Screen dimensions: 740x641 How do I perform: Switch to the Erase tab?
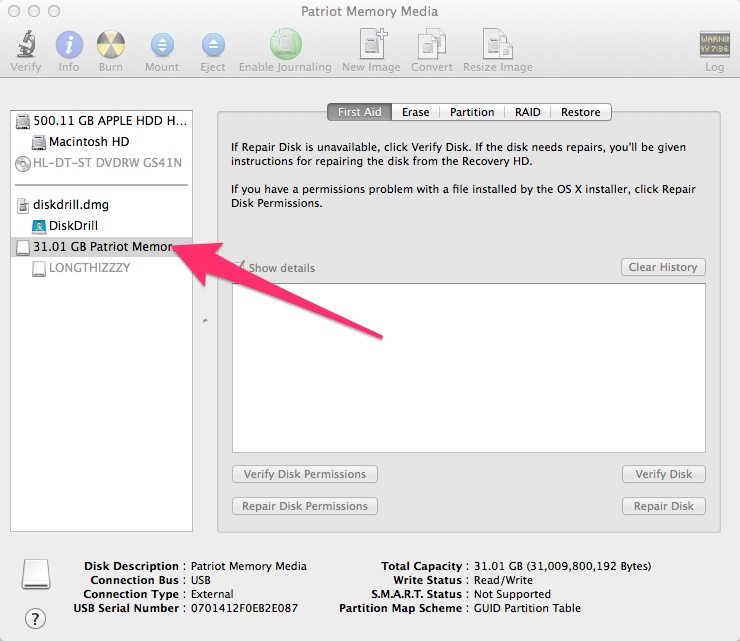pos(415,112)
